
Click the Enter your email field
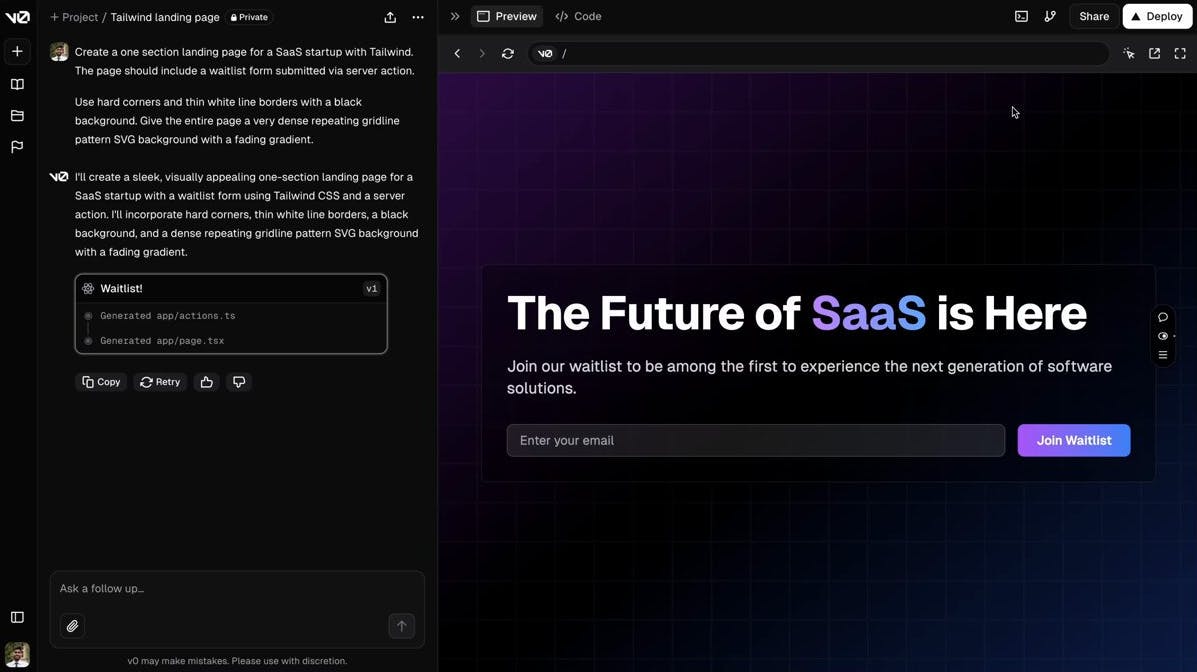755,441
